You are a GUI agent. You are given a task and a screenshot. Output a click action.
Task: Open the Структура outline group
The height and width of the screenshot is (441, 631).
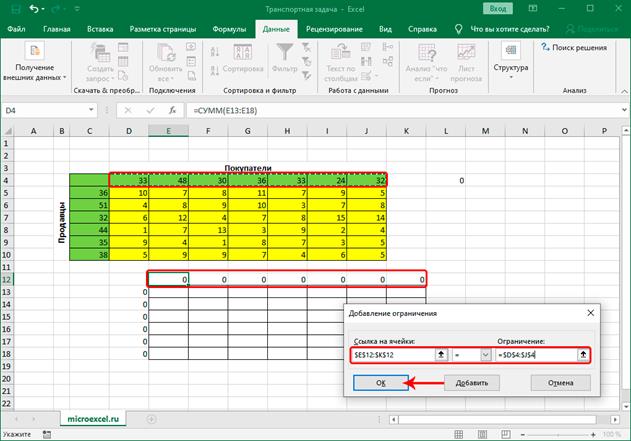coord(511,61)
